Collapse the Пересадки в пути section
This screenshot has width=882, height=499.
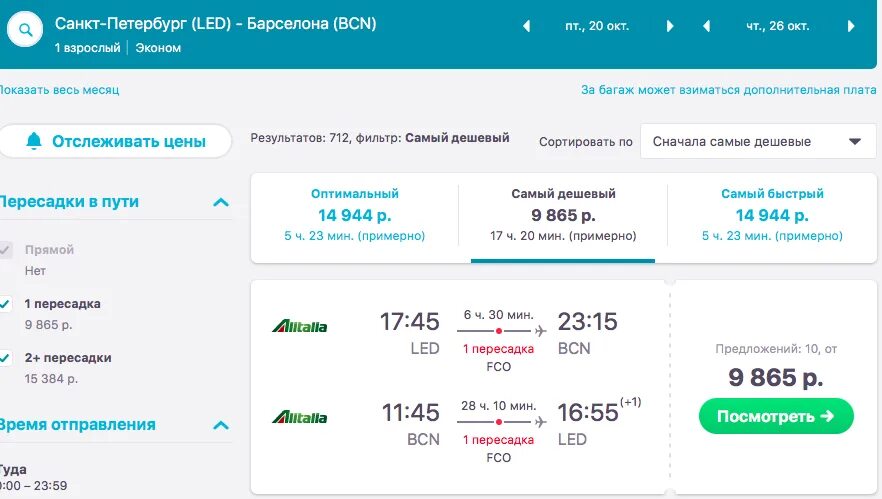[221, 202]
